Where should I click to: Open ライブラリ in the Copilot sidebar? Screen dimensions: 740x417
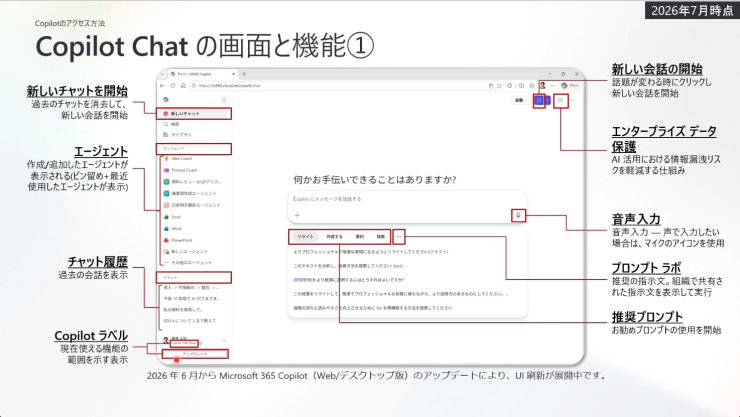pos(177,134)
